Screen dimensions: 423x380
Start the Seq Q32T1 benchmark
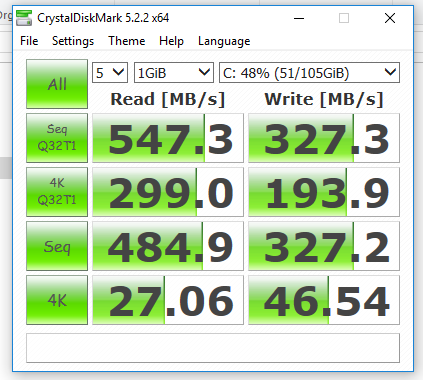[x=57, y=138]
